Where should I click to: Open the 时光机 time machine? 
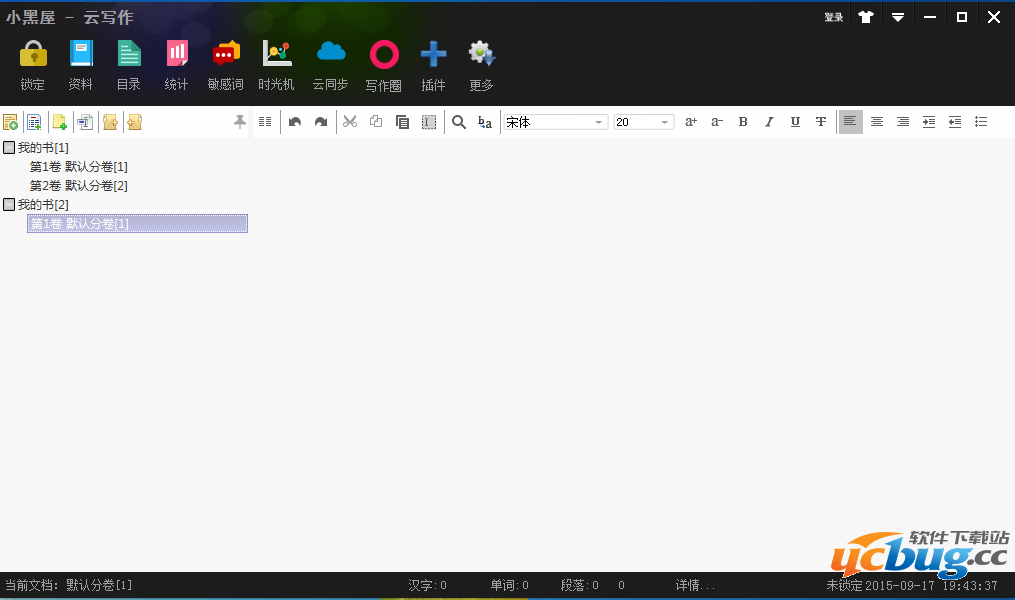(x=276, y=55)
